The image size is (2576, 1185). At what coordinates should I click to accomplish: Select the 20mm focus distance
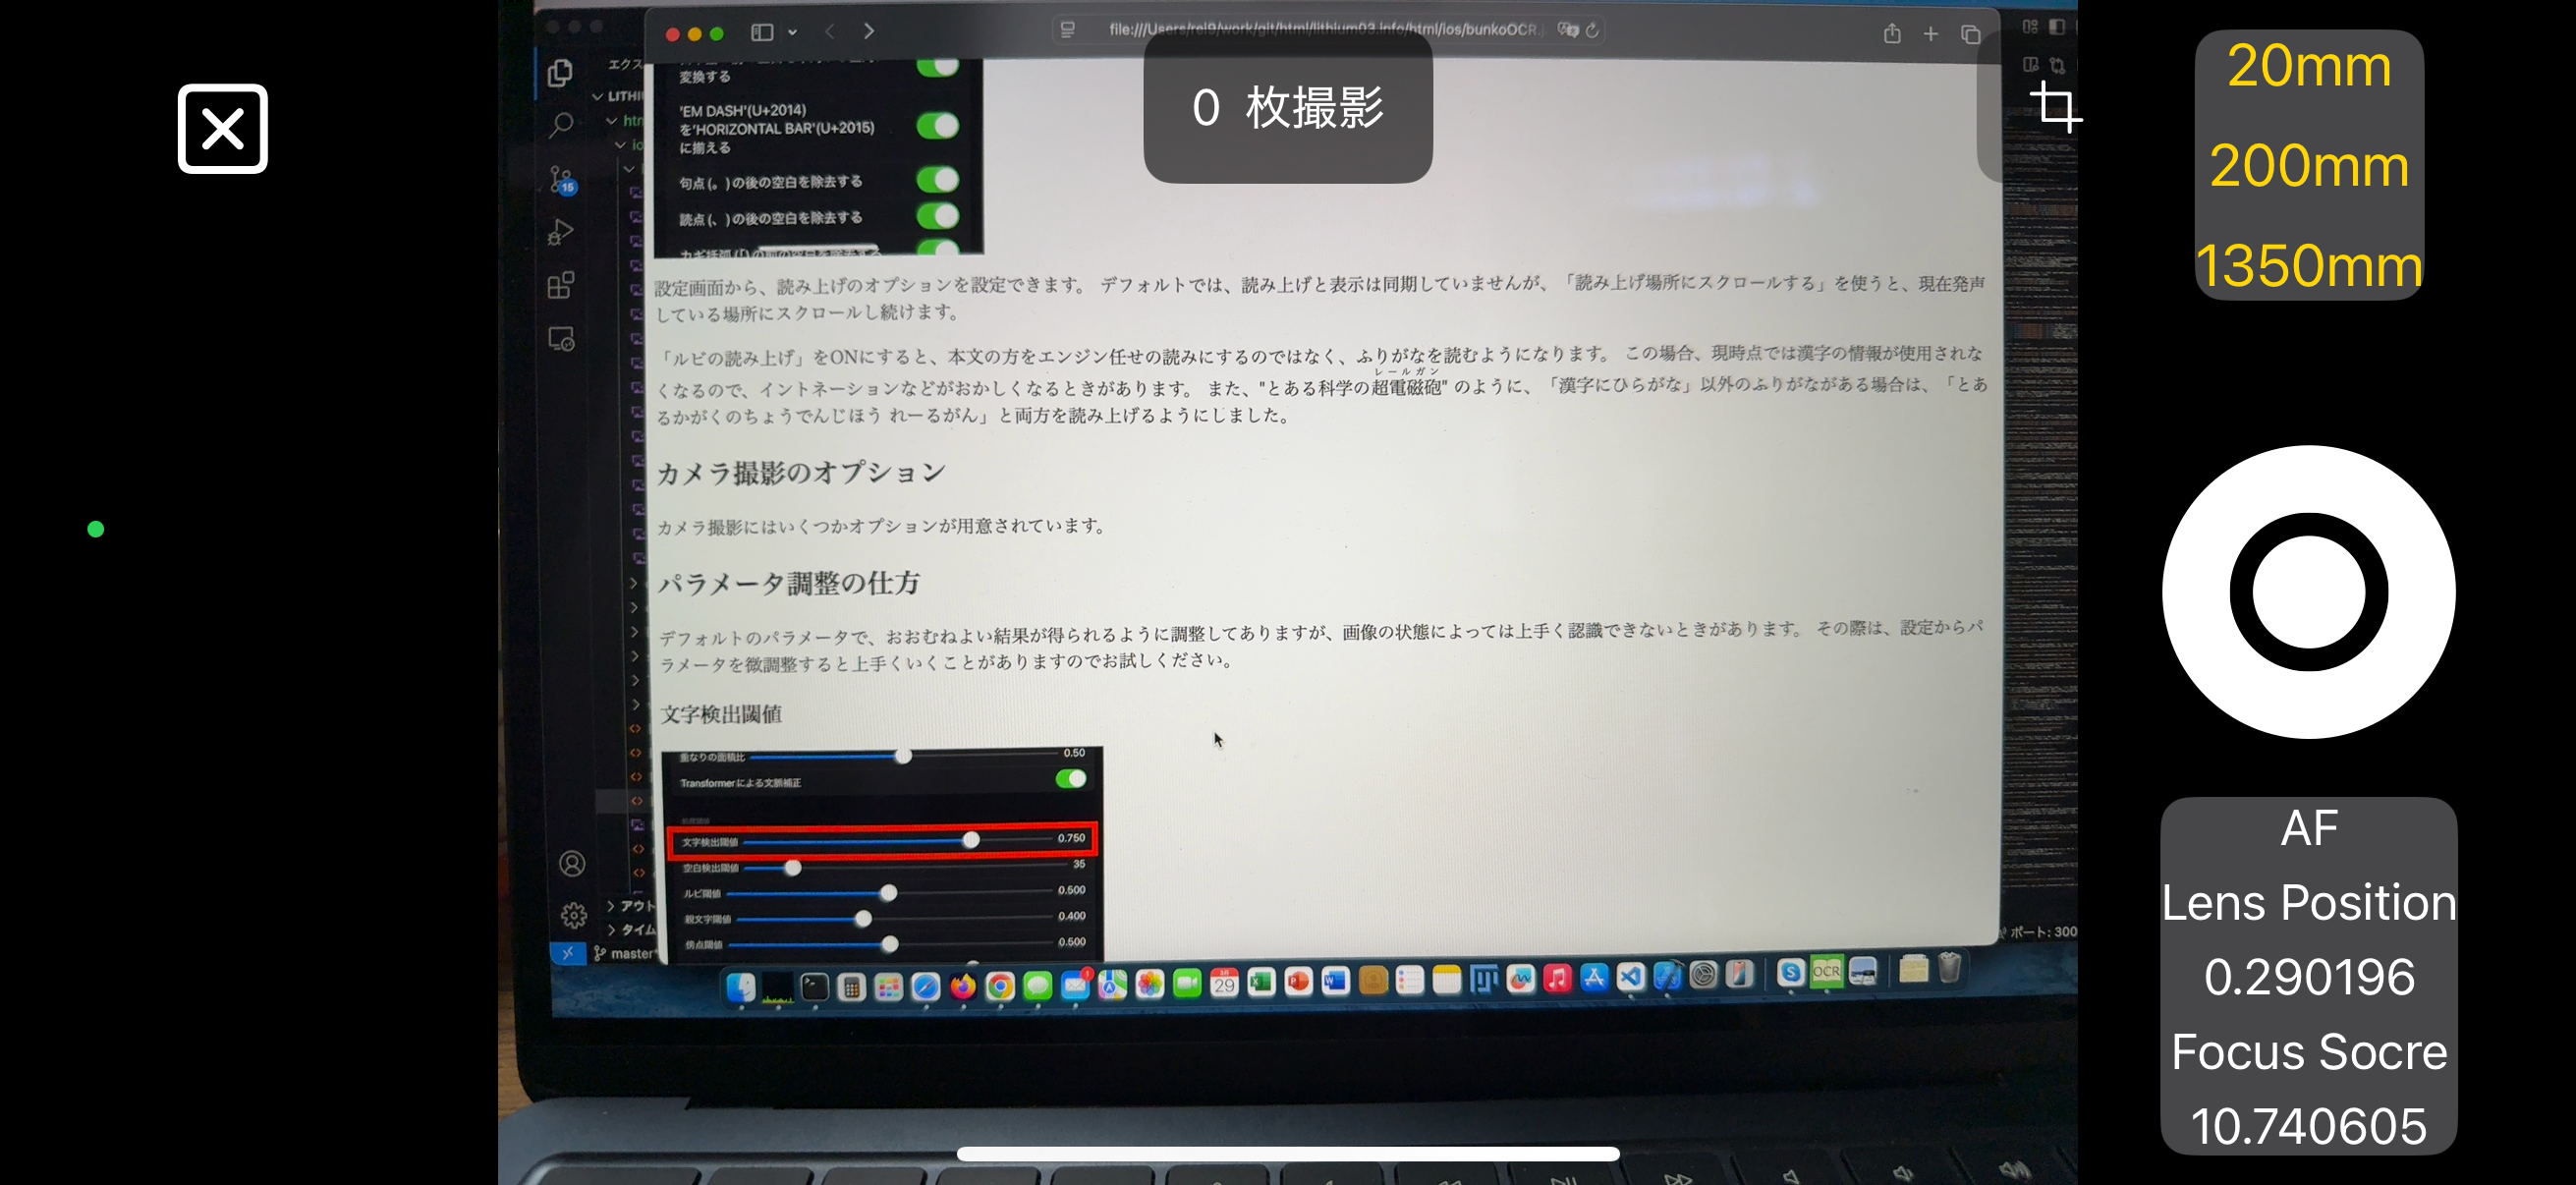pos(2308,67)
